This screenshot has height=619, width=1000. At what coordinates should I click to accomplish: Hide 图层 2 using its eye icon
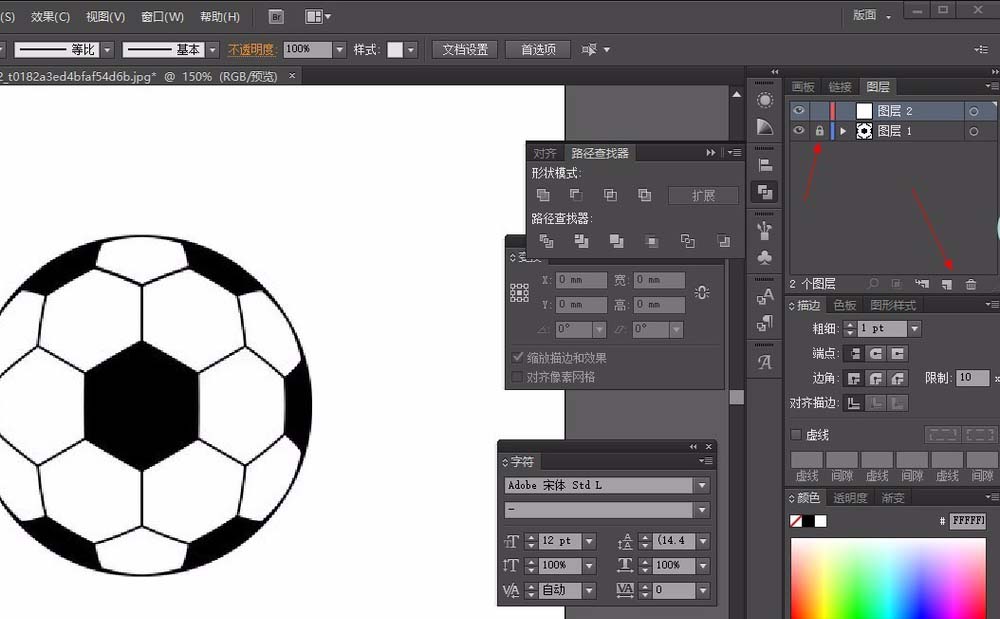pos(799,111)
